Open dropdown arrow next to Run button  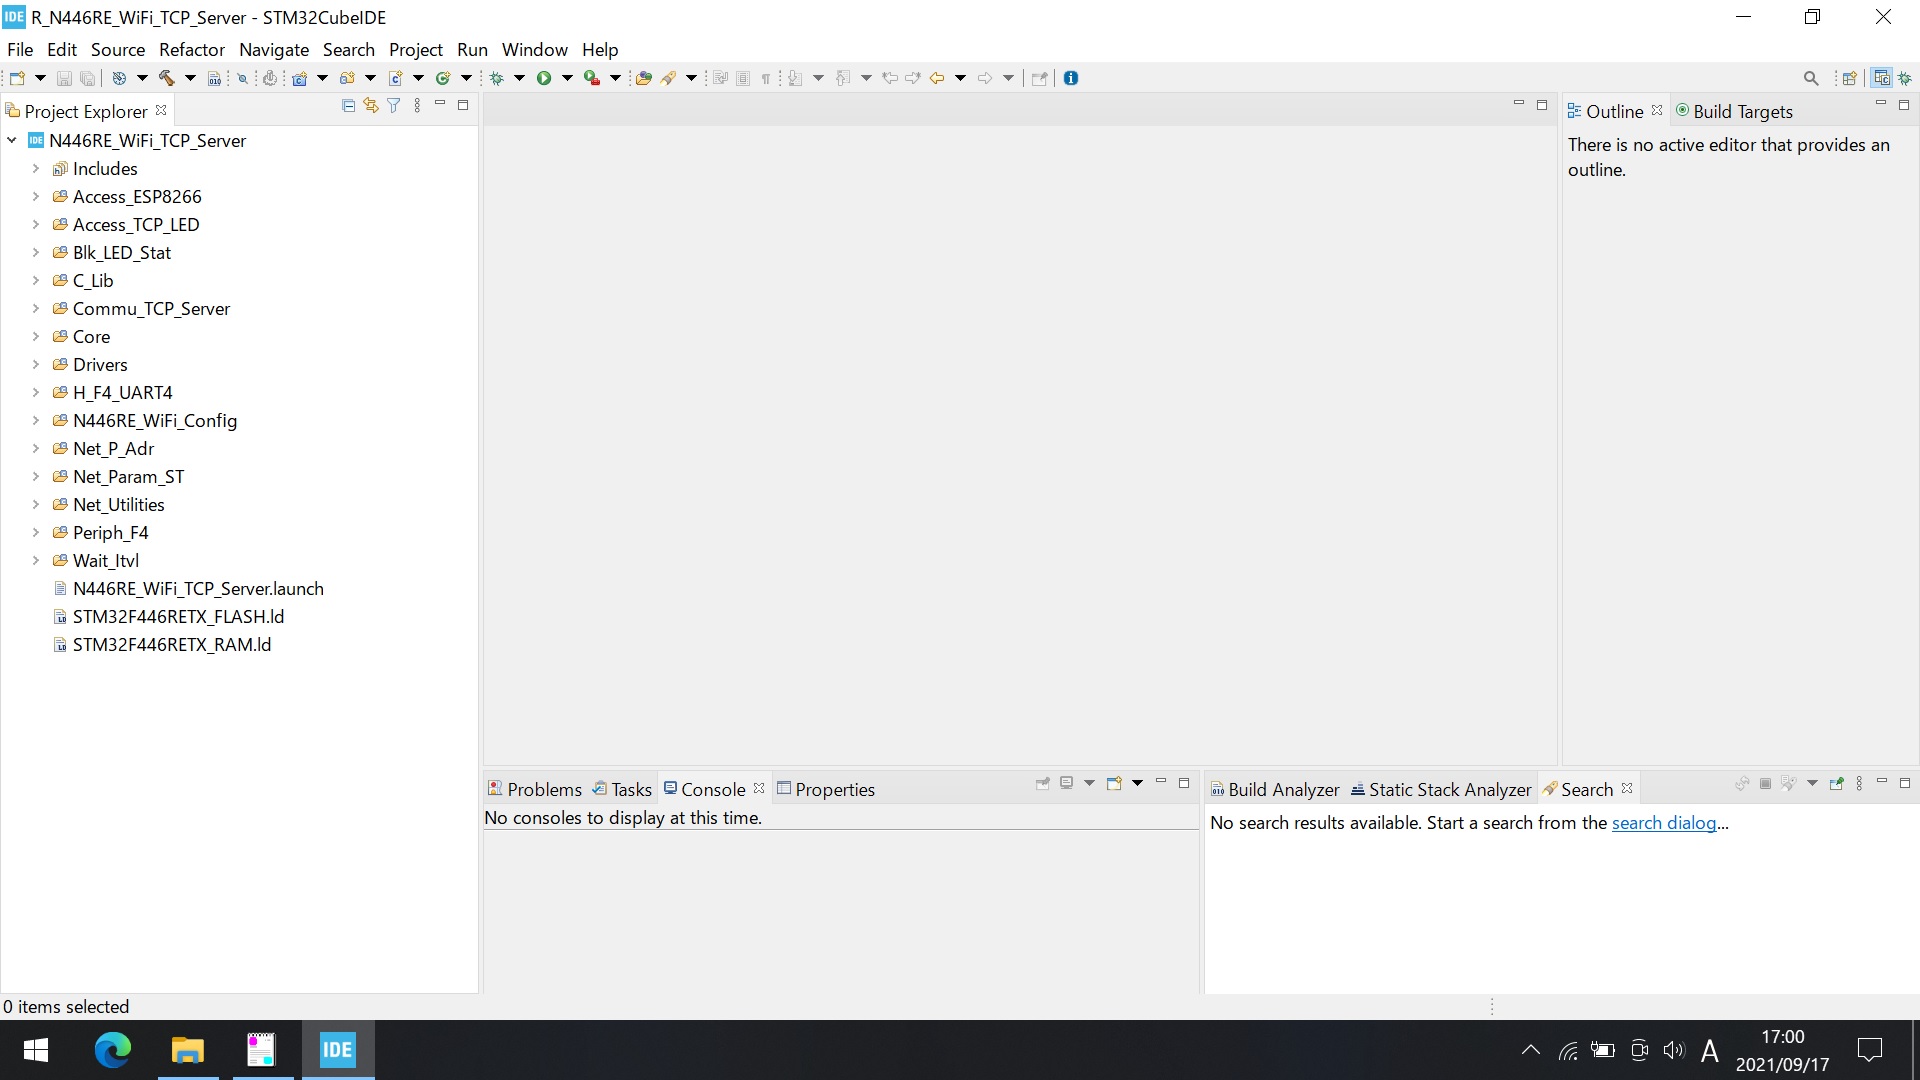567,78
